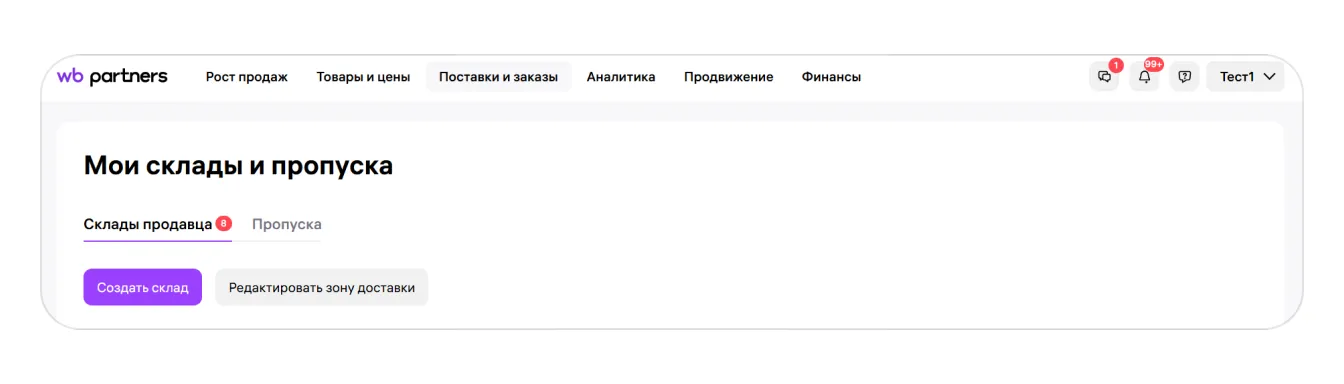Open the Продвижение menu
The width and height of the screenshot is (1344, 384).
coord(728,77)
